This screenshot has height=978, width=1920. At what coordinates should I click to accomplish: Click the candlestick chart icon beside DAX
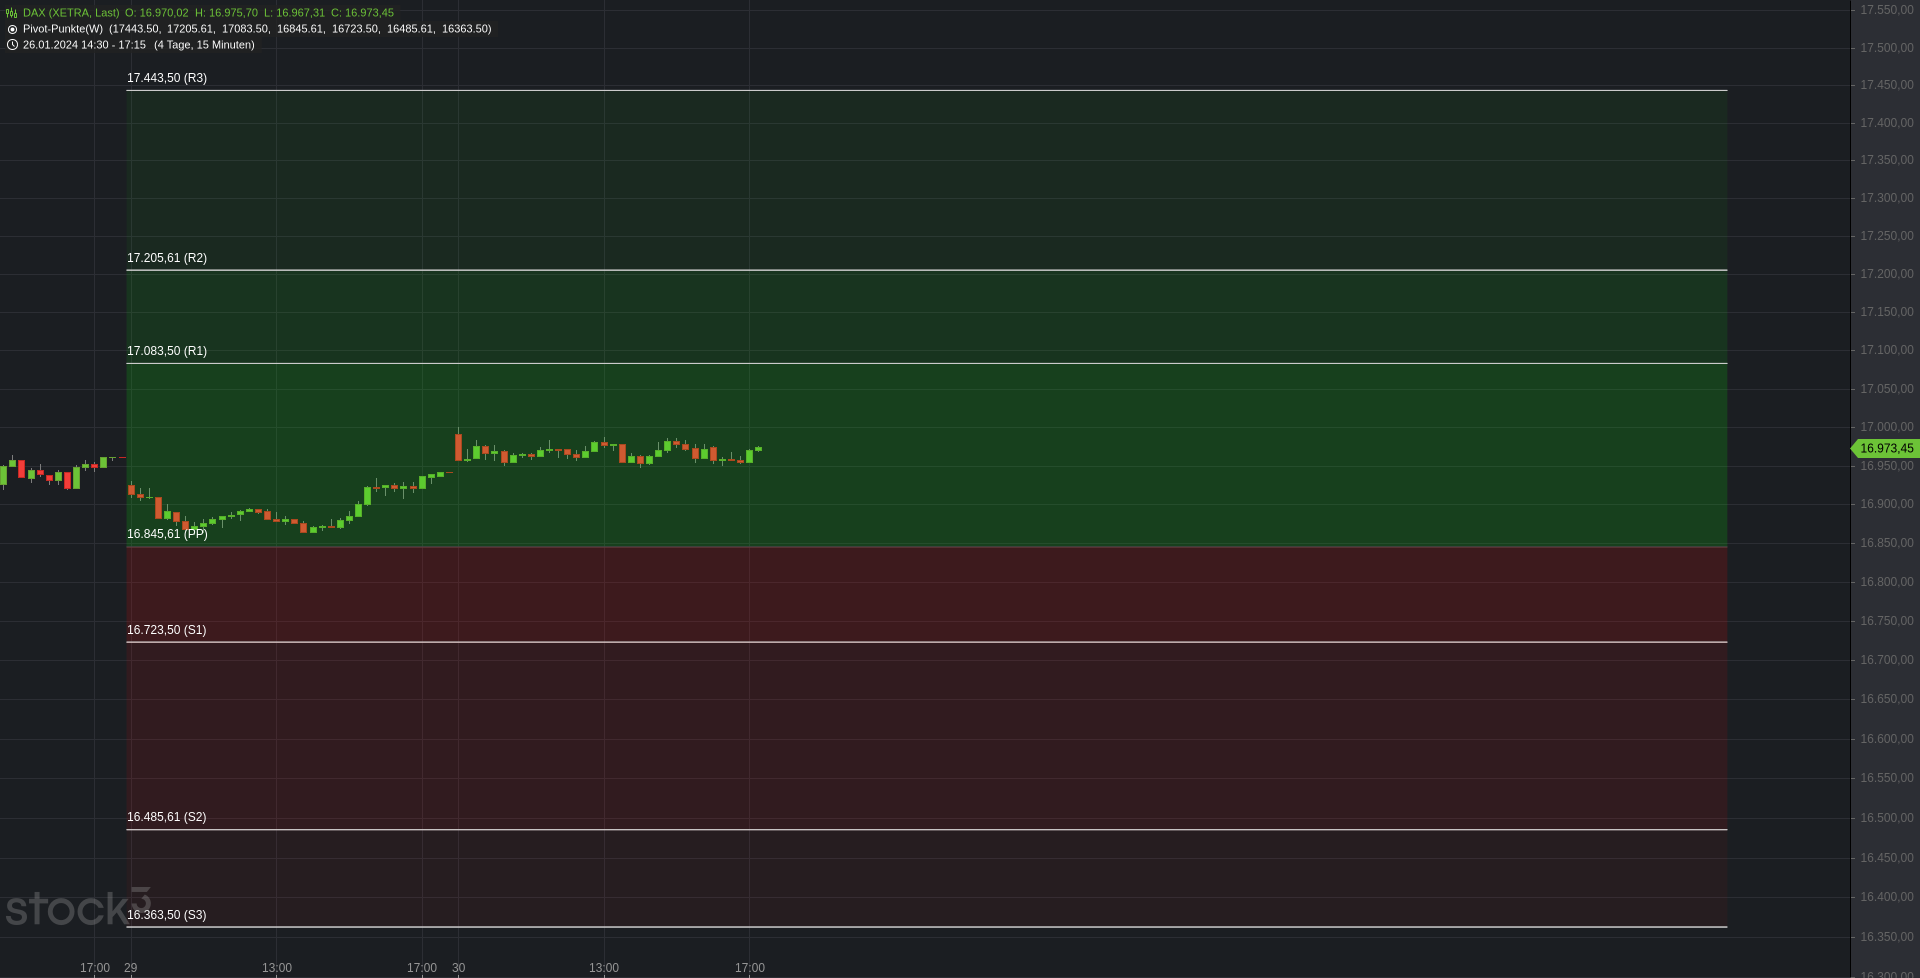click(x=12, y=13)
